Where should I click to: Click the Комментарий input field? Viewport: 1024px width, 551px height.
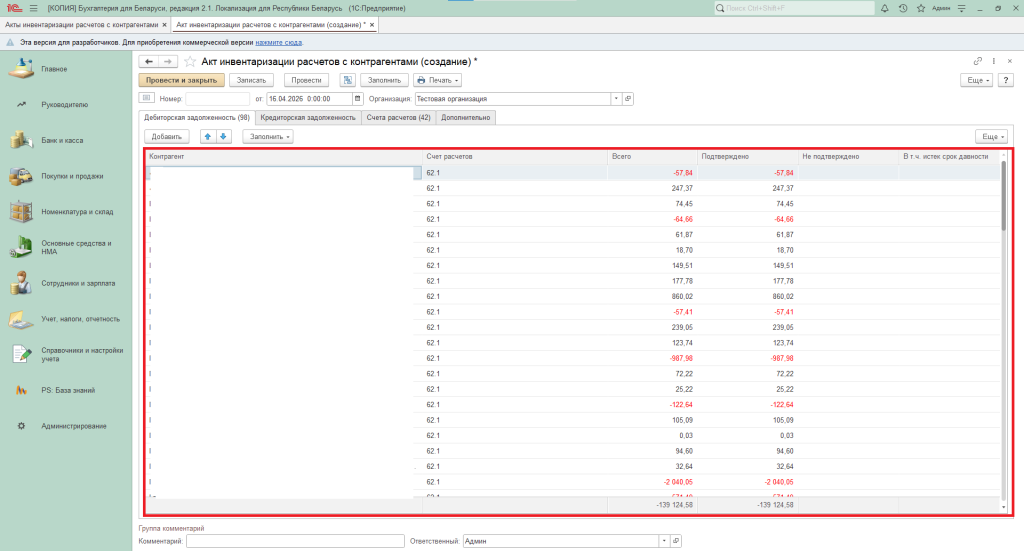294,541
